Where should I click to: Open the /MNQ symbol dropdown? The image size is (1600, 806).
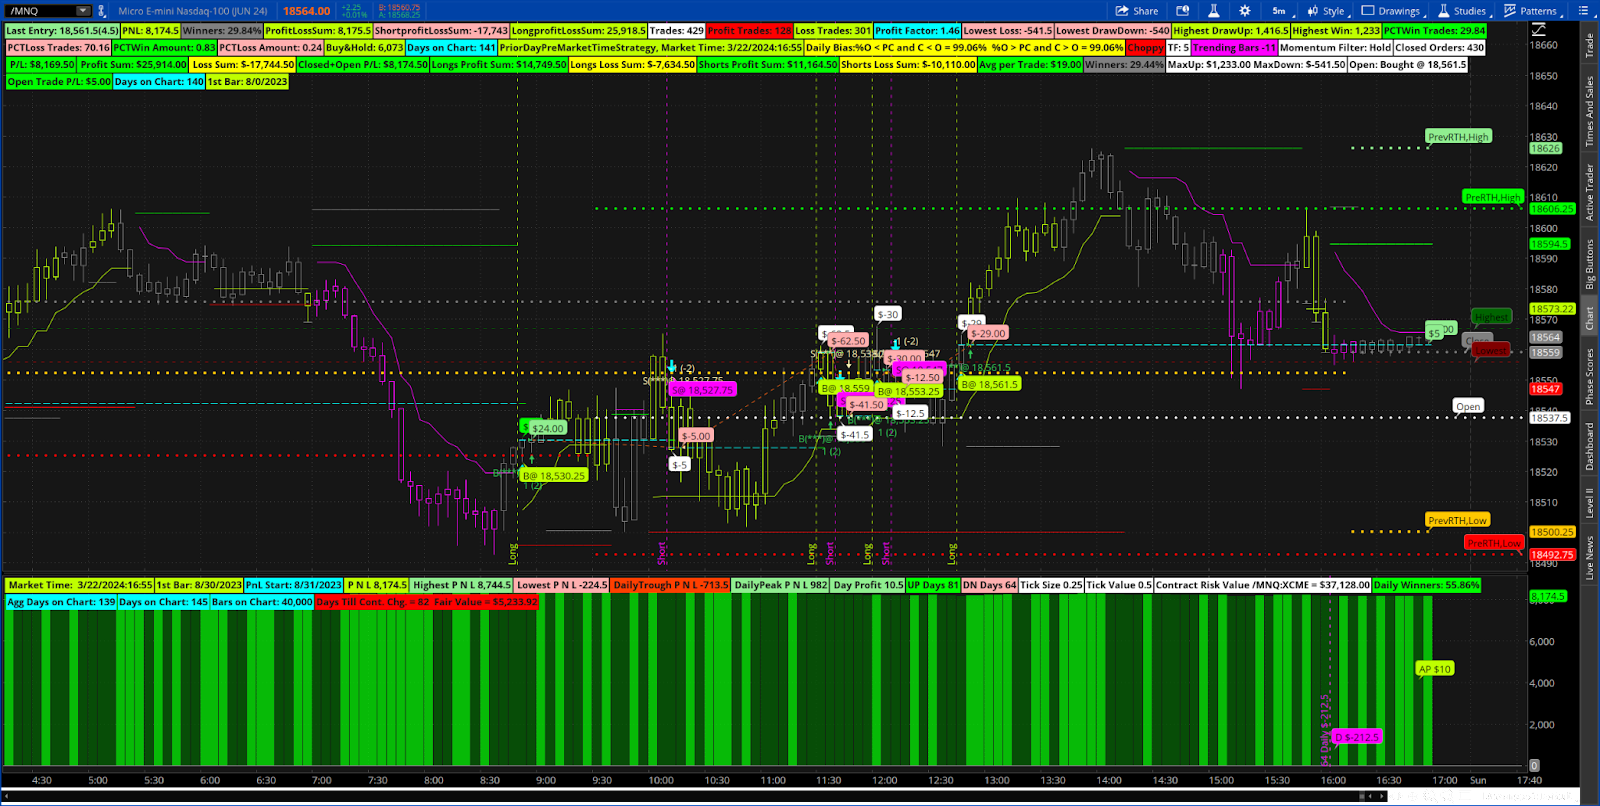point(83,11)
